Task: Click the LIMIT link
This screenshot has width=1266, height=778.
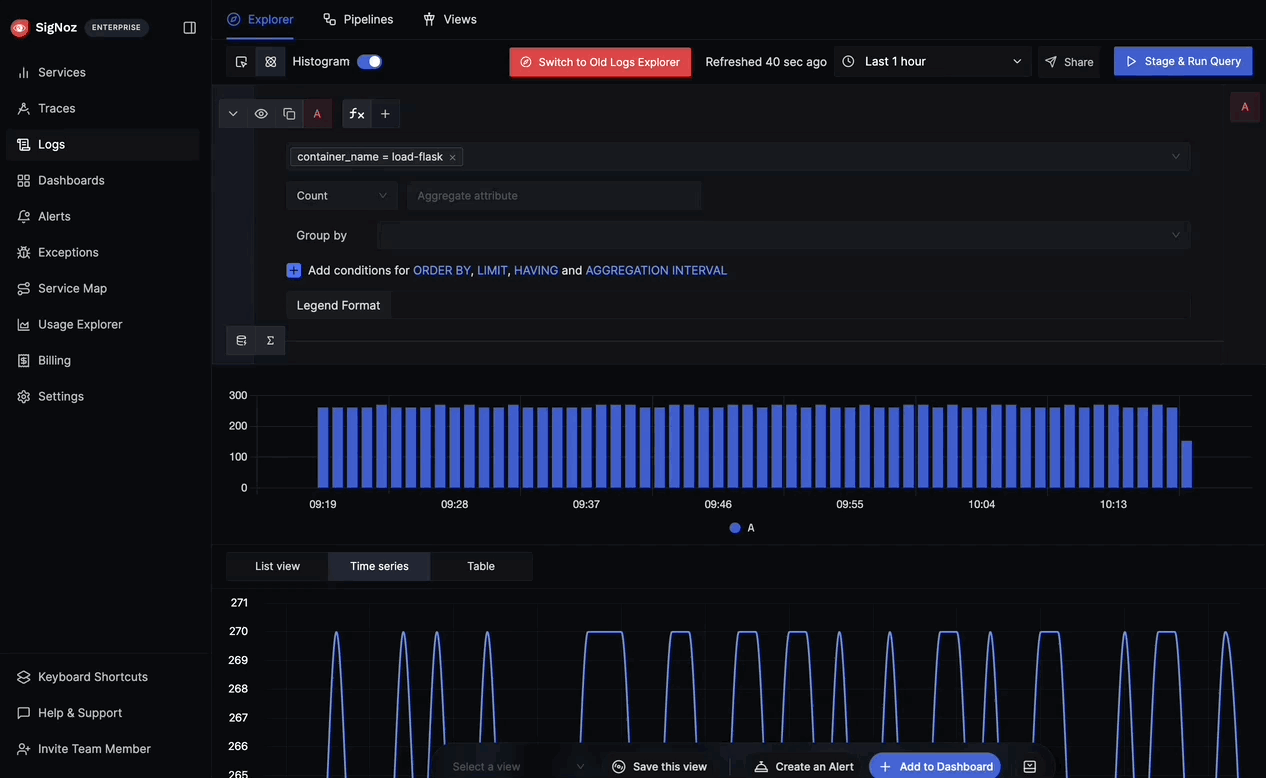Action: pos(492,270)
